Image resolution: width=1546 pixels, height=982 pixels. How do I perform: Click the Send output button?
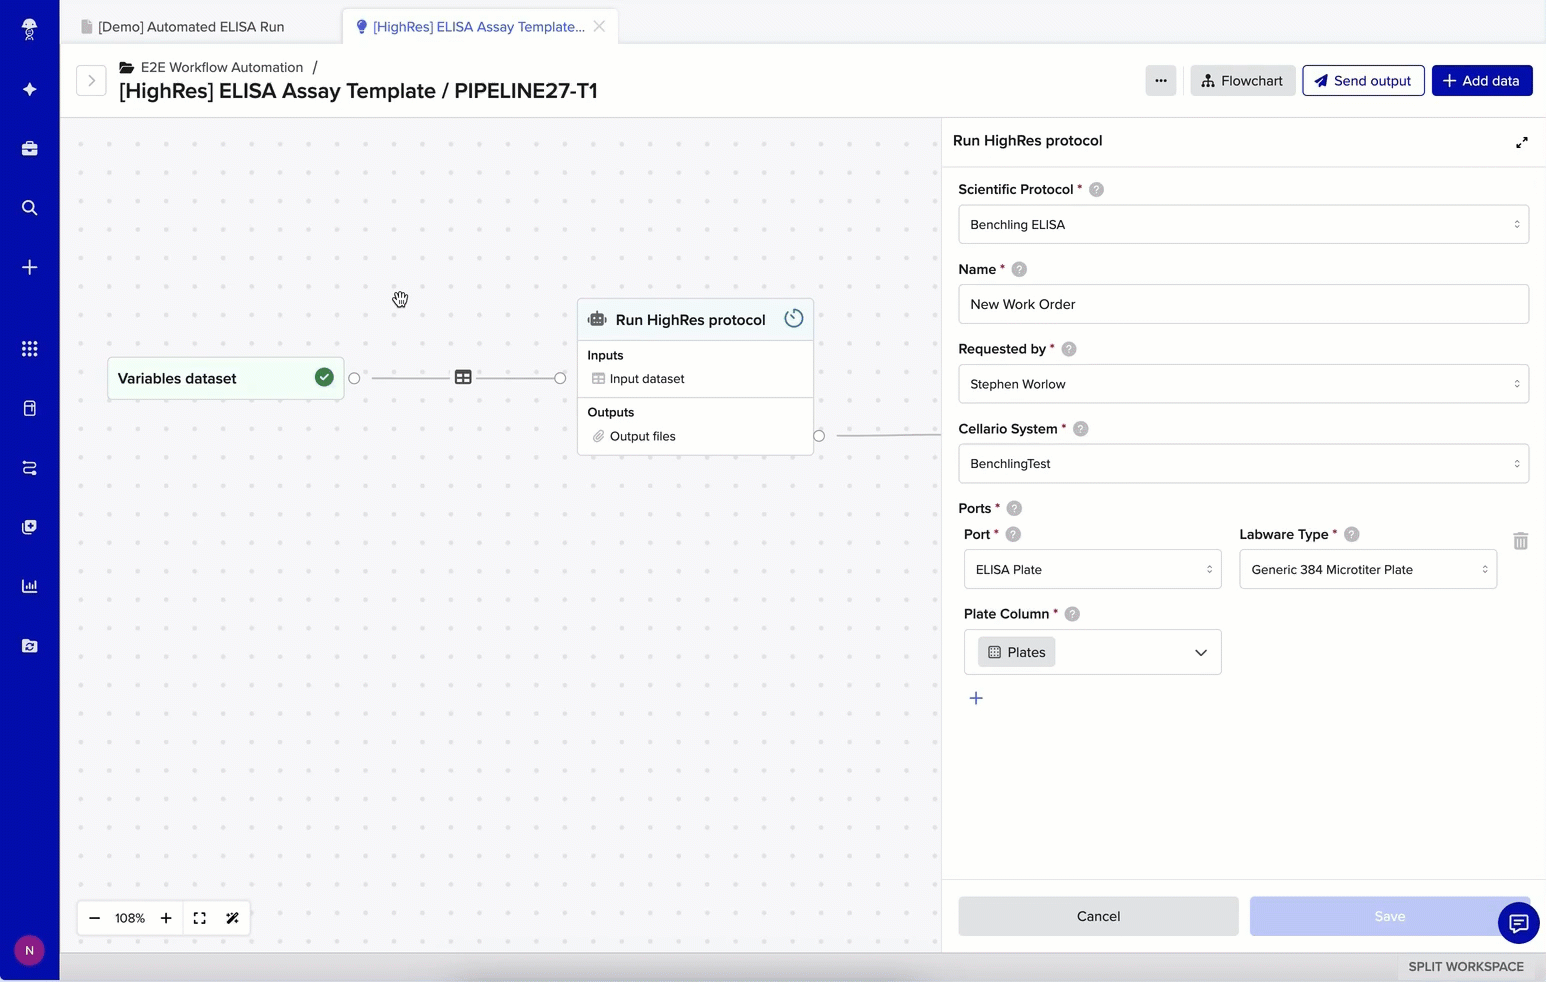click(1363, 80)
